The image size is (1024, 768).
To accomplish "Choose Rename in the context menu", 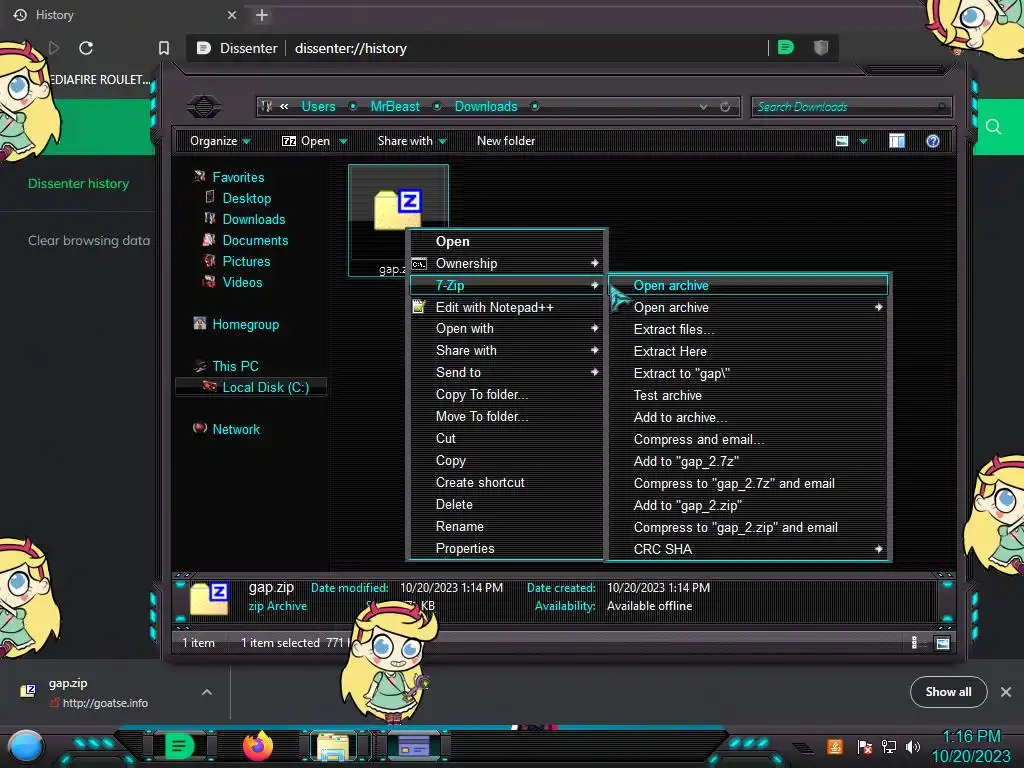I will [x=505, y=526].
